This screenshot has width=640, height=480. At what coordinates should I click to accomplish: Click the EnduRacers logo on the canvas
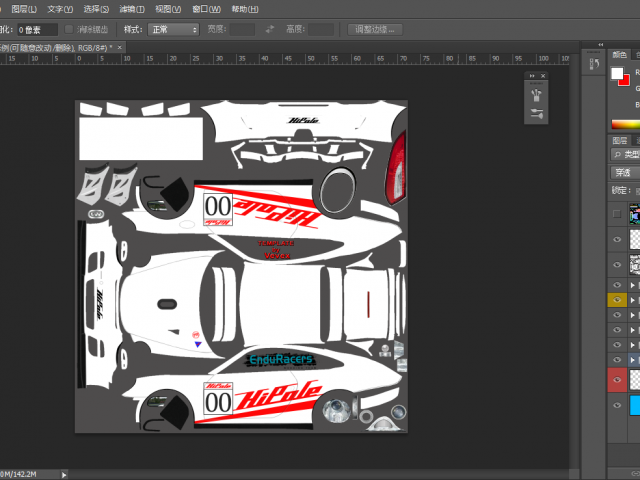coord(280,360)
